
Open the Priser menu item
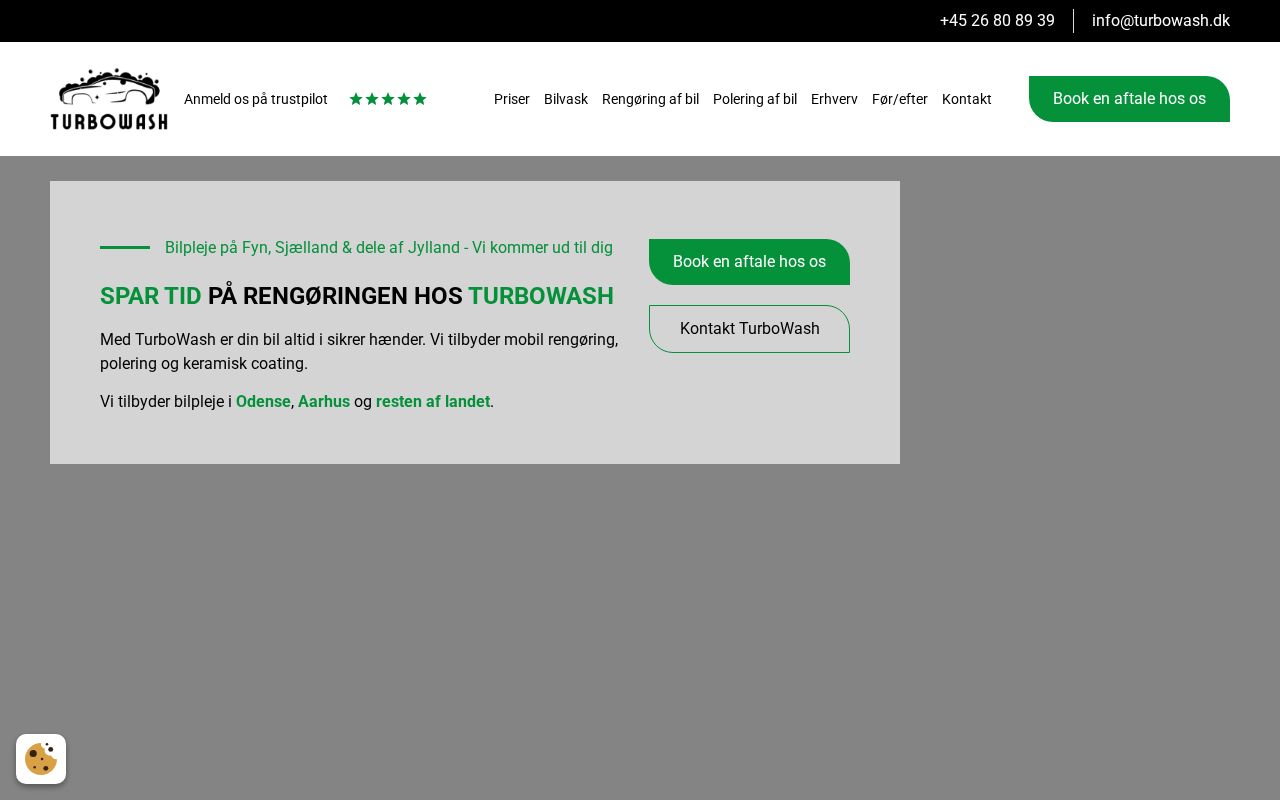(x=512, y=99)
